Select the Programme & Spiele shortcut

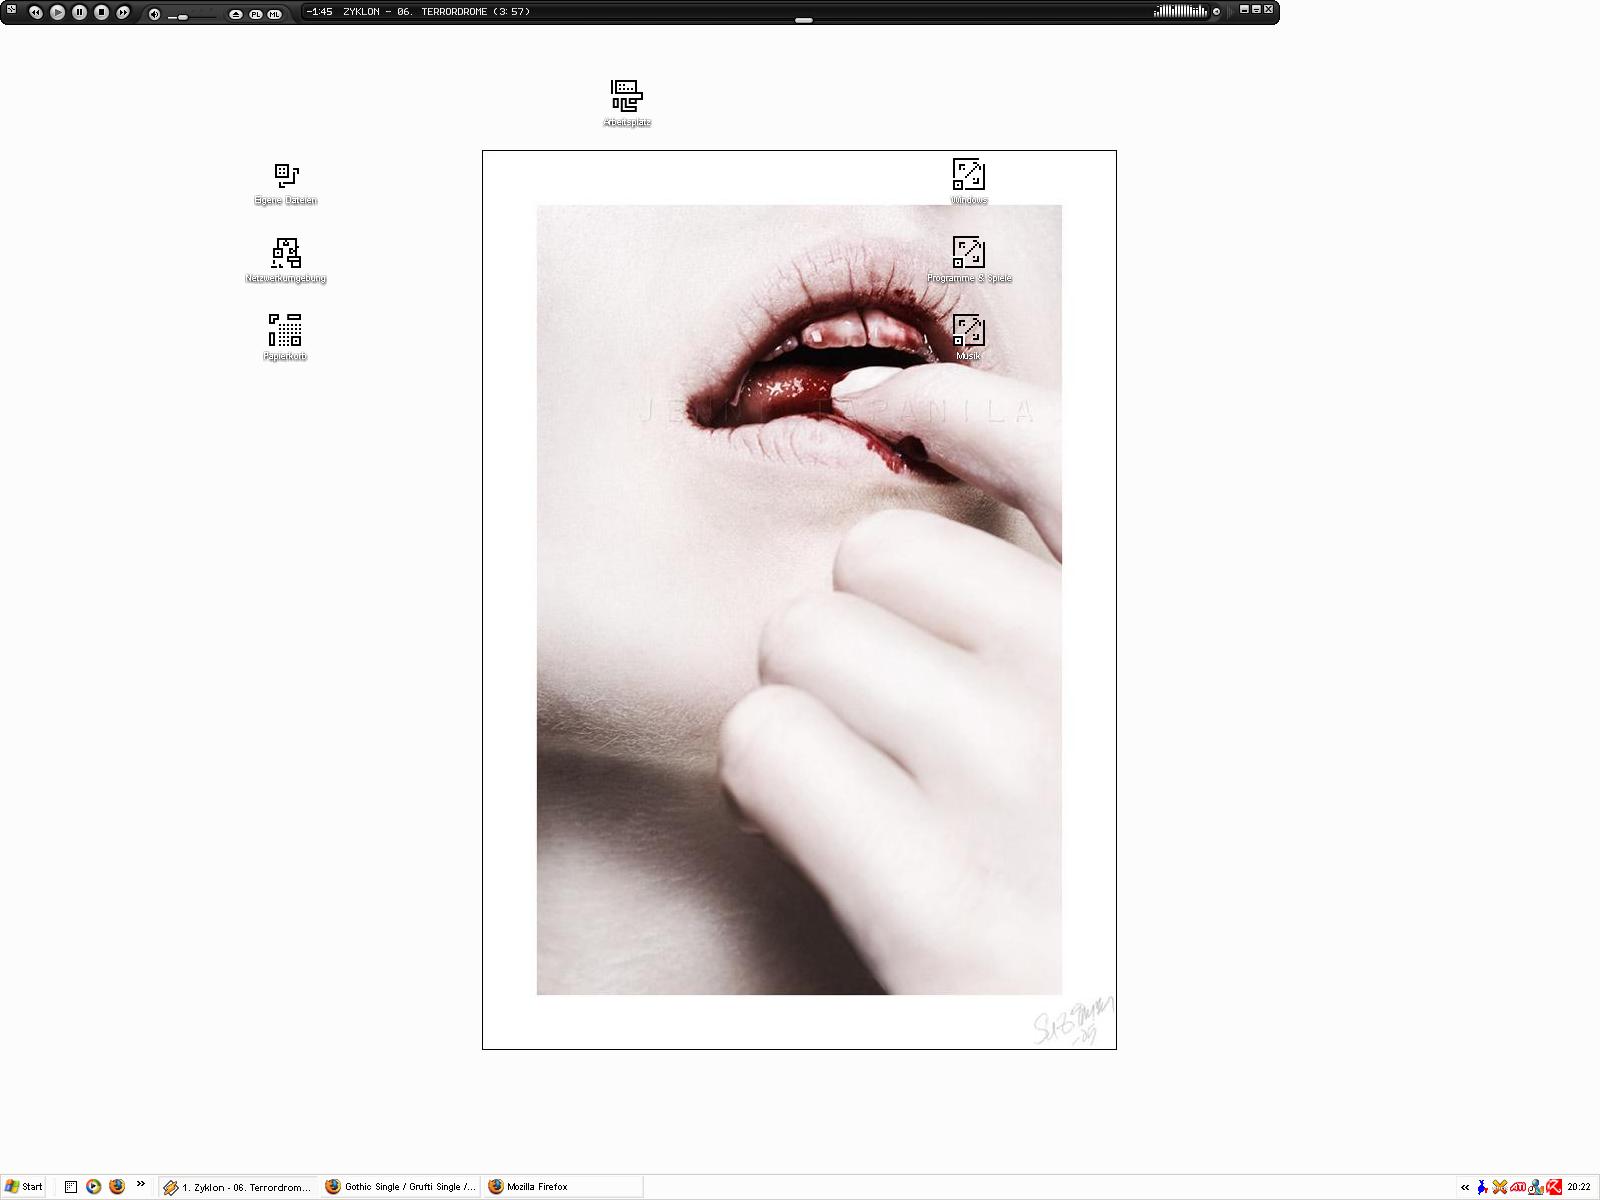[x=968, y=253]
